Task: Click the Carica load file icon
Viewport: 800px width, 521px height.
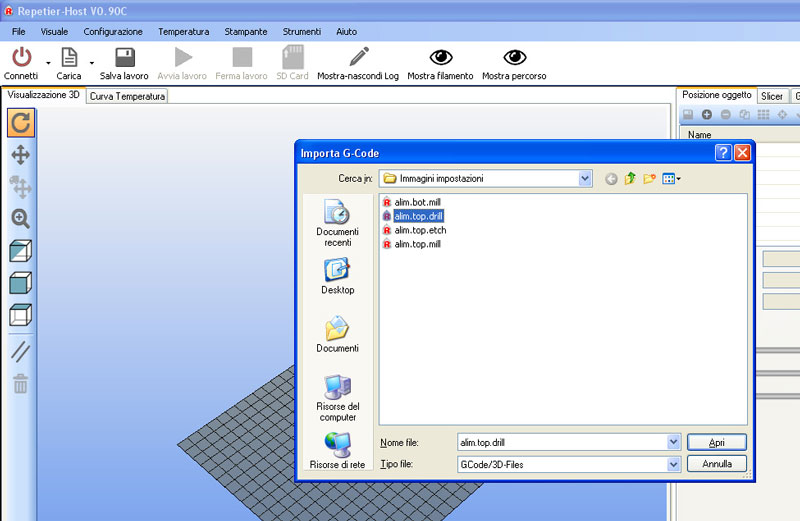Action: tap(69, 57)
